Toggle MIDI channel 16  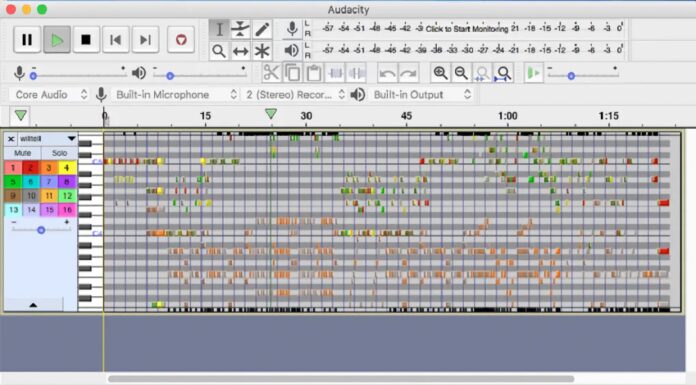pos(67,210)
